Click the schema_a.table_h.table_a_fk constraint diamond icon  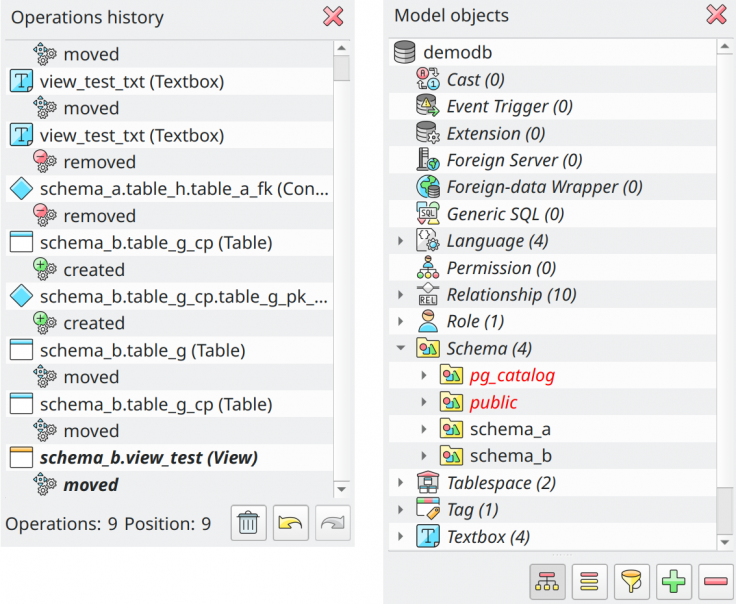[21, 189]
